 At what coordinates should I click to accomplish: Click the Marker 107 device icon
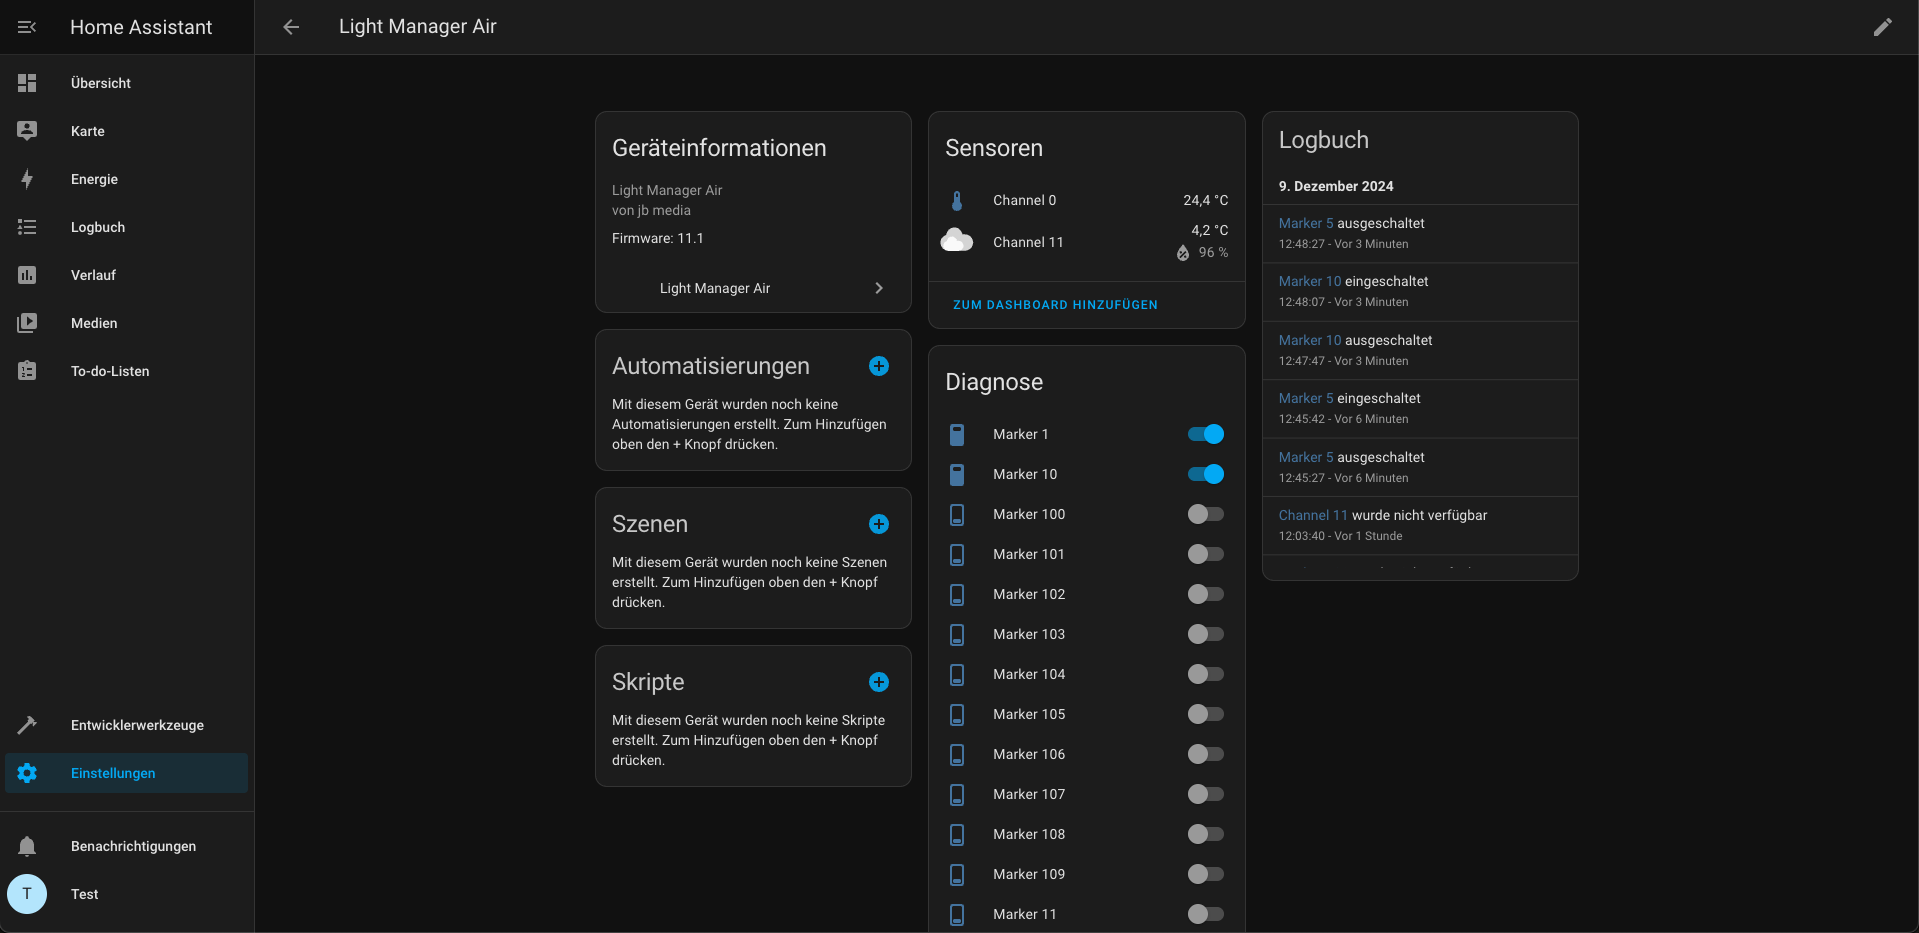[x=957, y=794]
